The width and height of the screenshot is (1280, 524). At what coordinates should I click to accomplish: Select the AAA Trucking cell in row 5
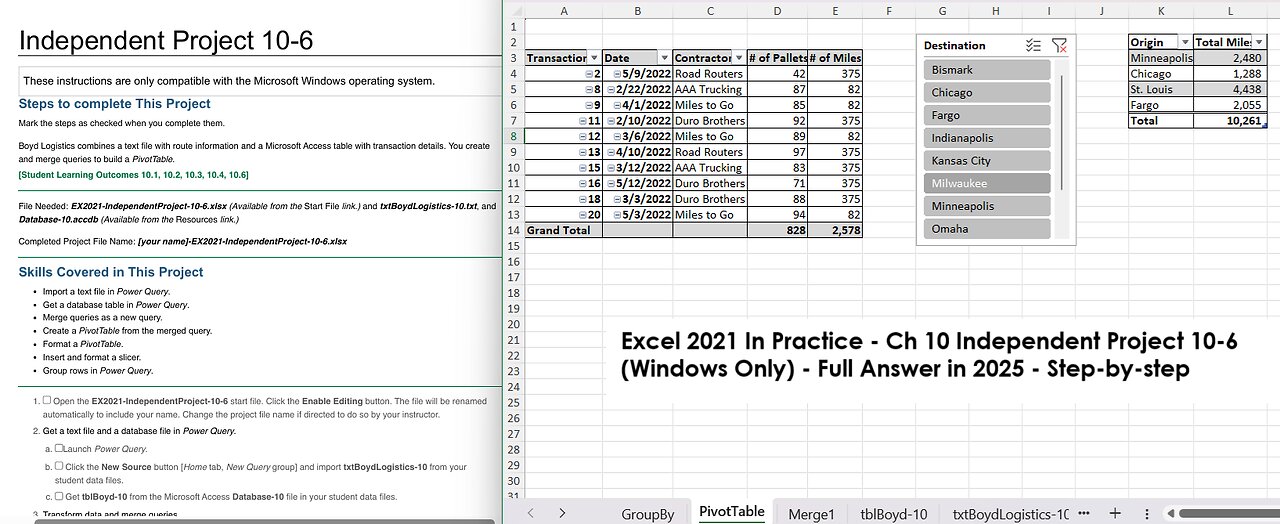pos(710,89)
